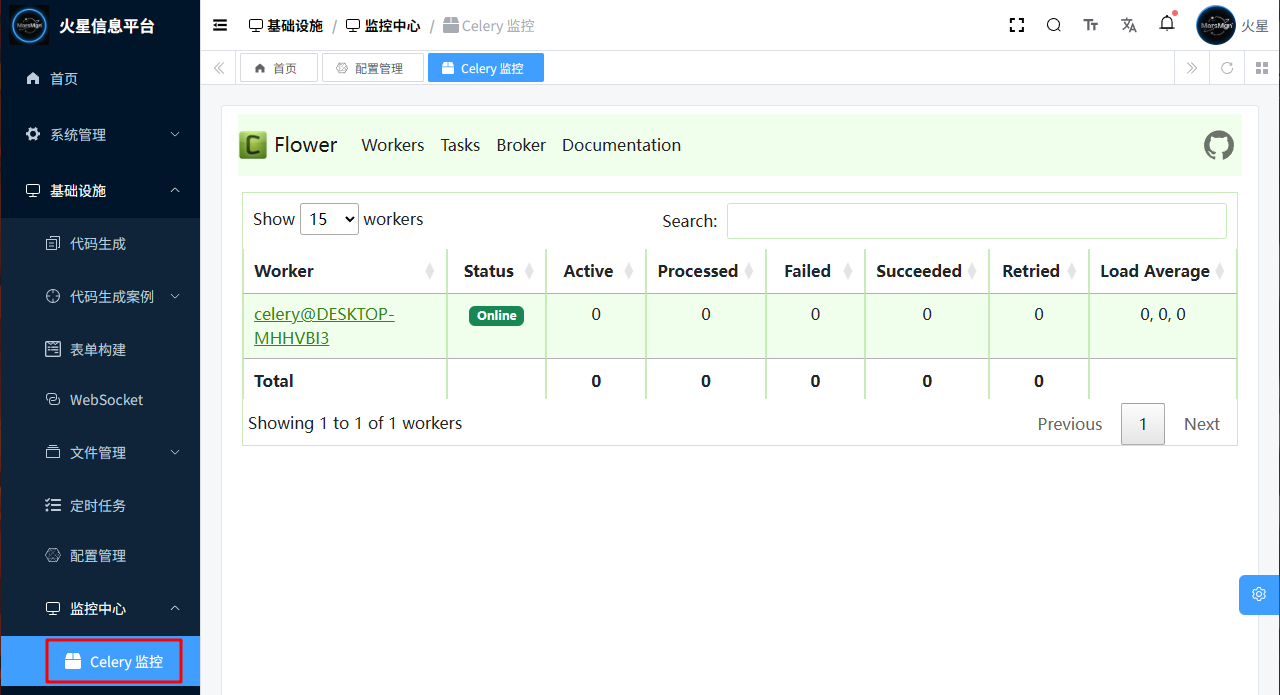The height and width of the screenshot is (695, 1280).
Task: Toggle fullscreen mode icon
Action: click(x=1017, y=26)
